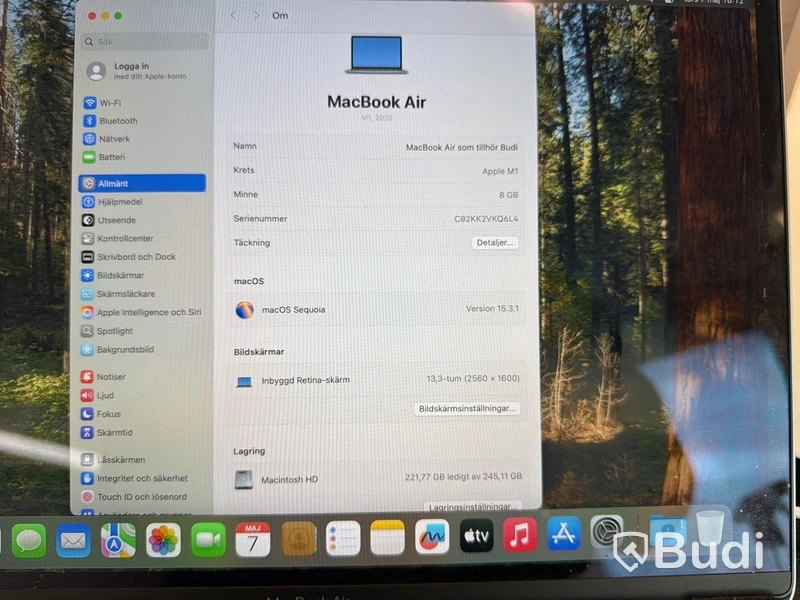Click the Macintosh HD disk icon
This screenshot has height=600, width=800.
(244, 480)
